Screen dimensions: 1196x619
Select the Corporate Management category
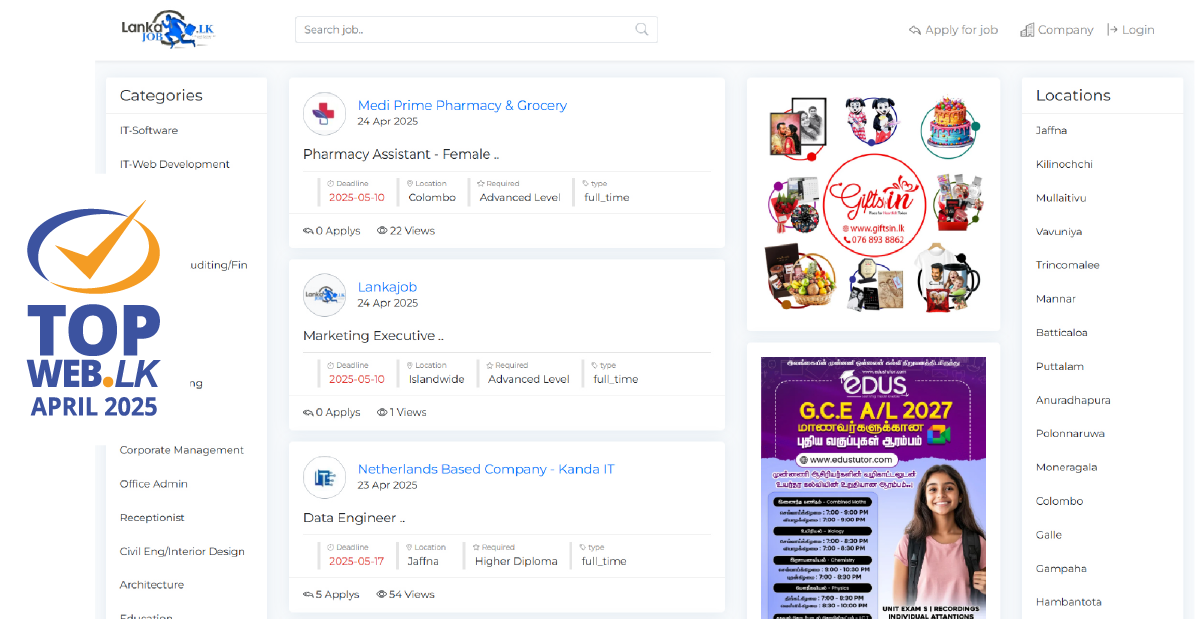(x=182, y=450)
